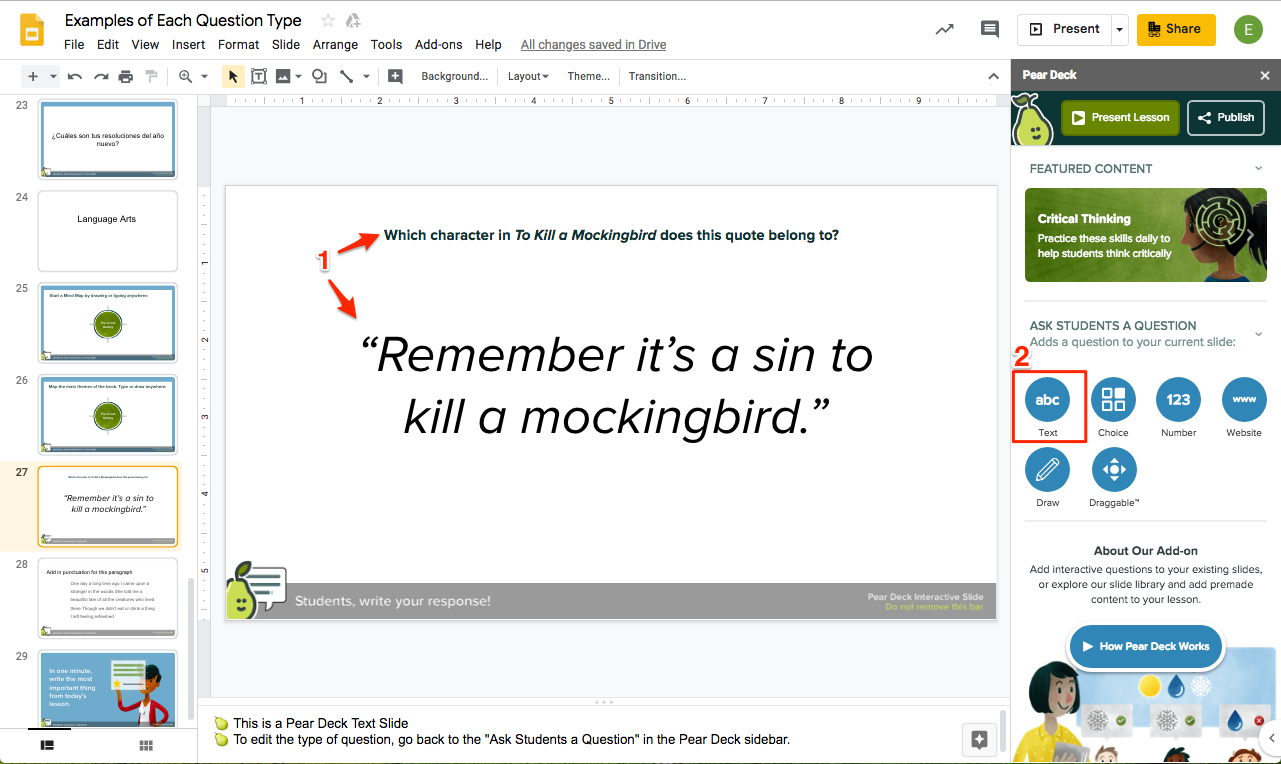This screenshot has height=764, width=1281.
Task: Open the Present options dropdown arrow
Action: [x=1120, y=29]
